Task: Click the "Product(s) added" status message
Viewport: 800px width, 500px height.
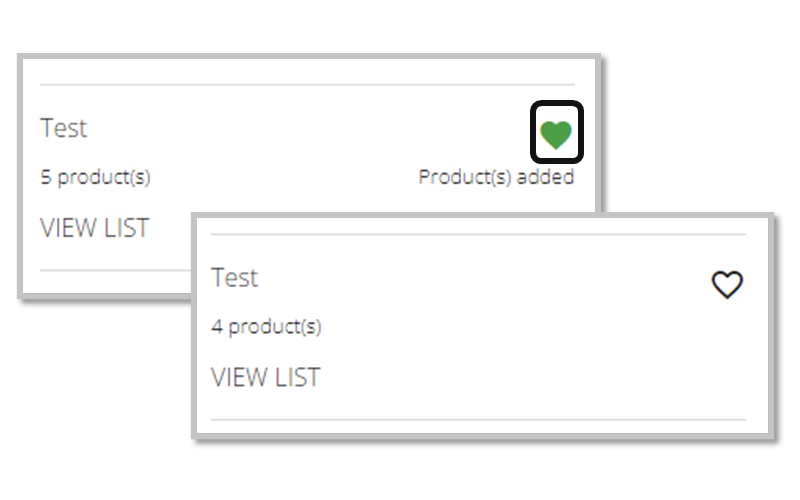Action: pyautogui.click(x=496, y=178)
